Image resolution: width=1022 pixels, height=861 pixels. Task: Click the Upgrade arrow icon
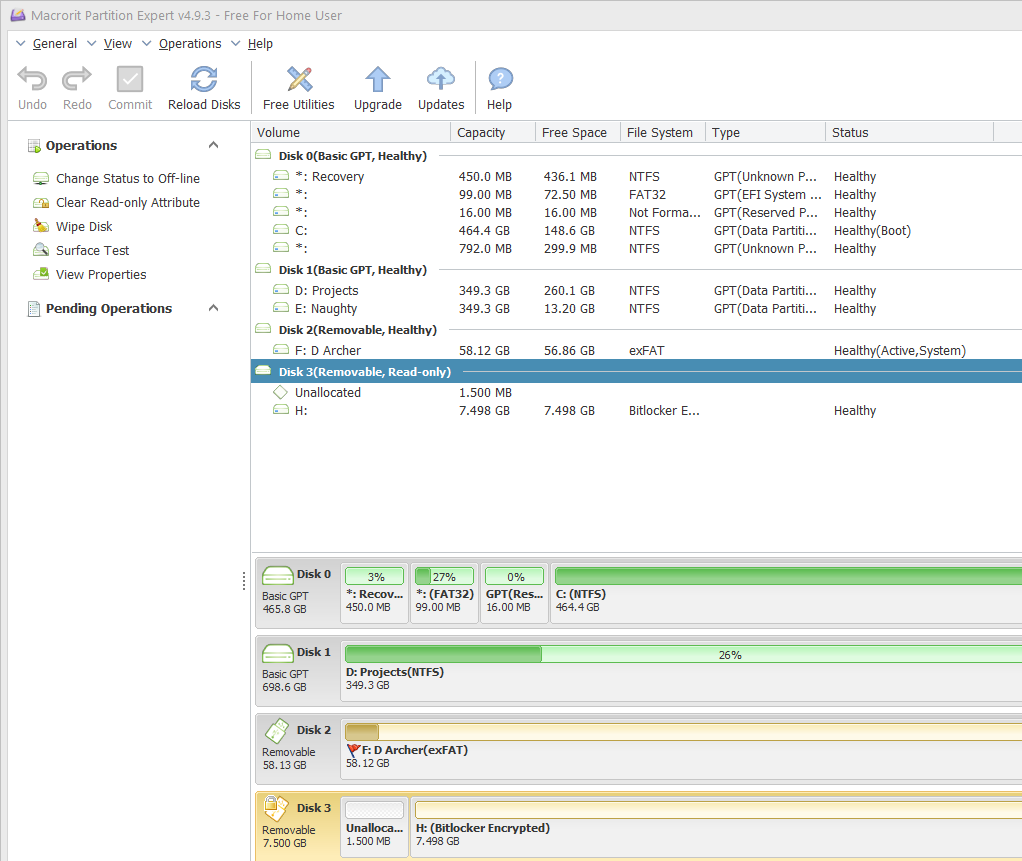click(377, 79)
